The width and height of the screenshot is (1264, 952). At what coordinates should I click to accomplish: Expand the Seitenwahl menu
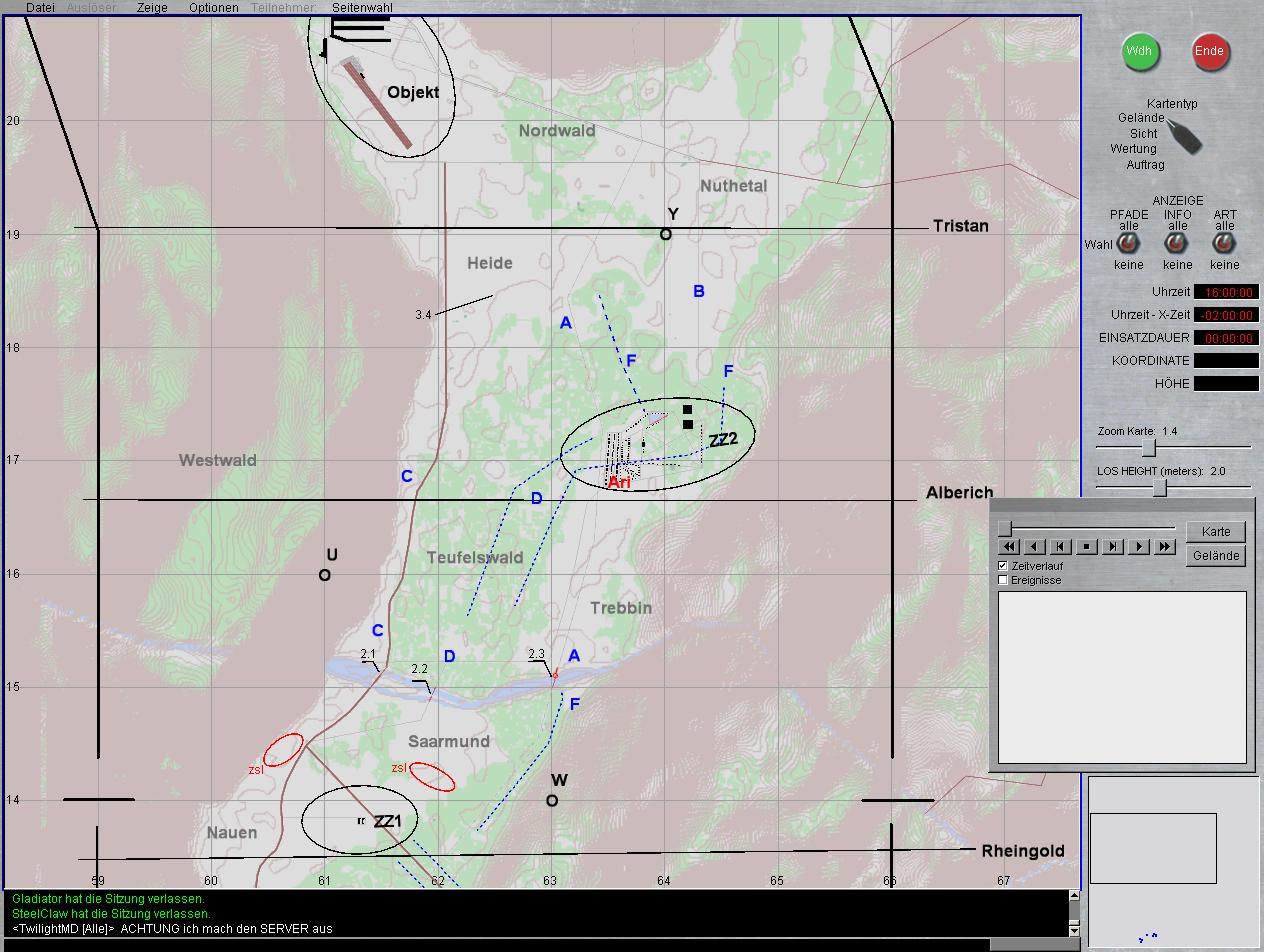(x=362, y=7)
